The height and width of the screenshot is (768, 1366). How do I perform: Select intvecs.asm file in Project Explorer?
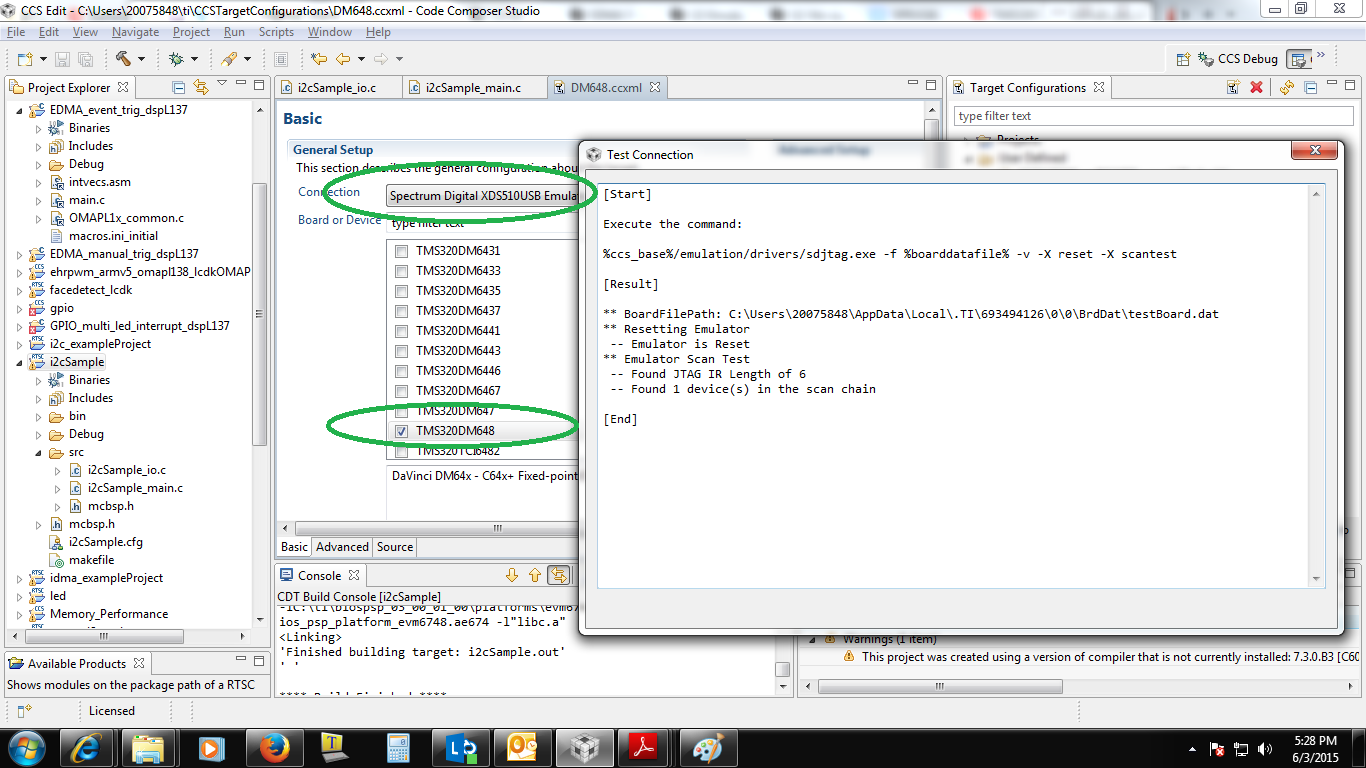[99, 182]
